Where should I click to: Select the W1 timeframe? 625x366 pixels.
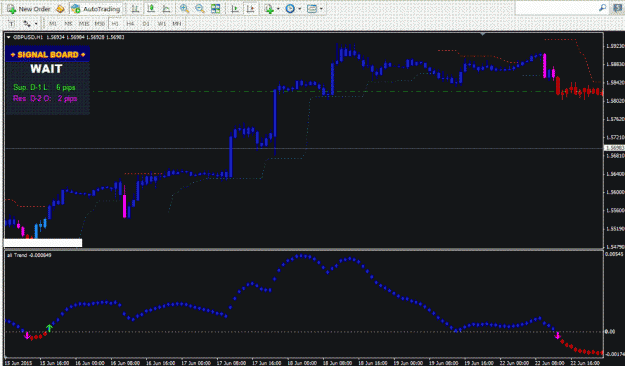point(161,24)
